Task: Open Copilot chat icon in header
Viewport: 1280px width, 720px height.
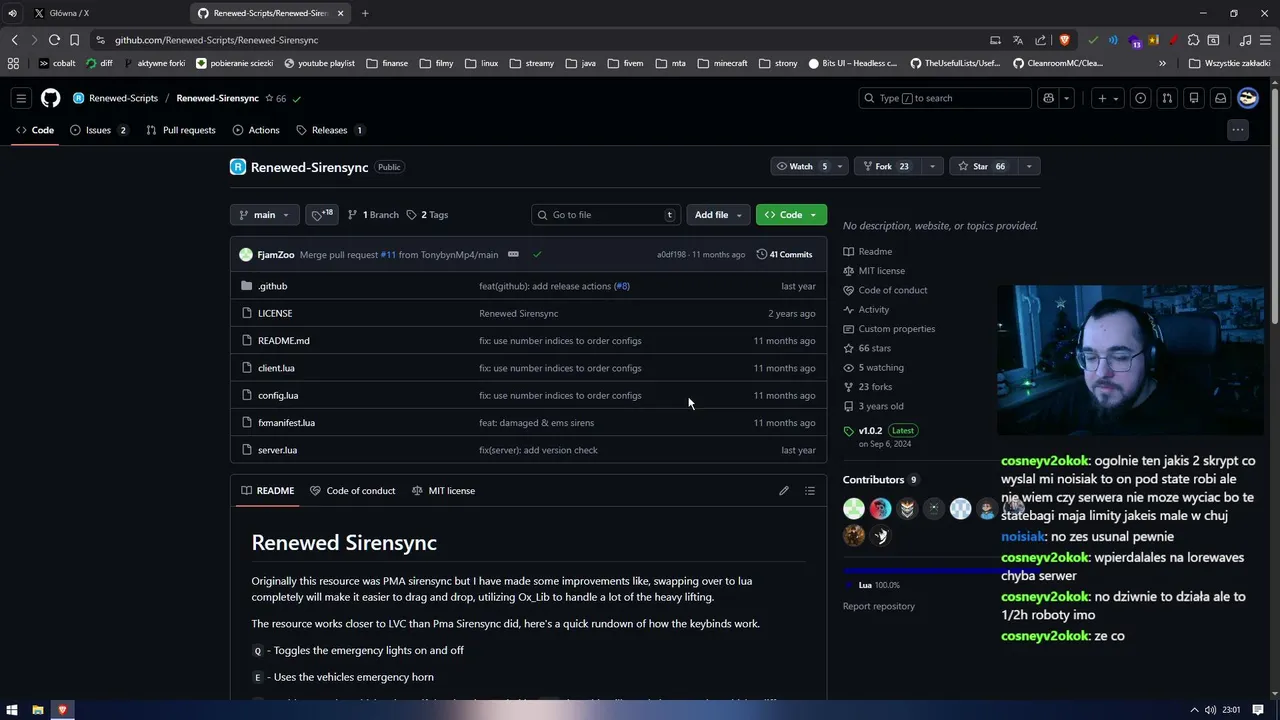Action: point(1048,98)
